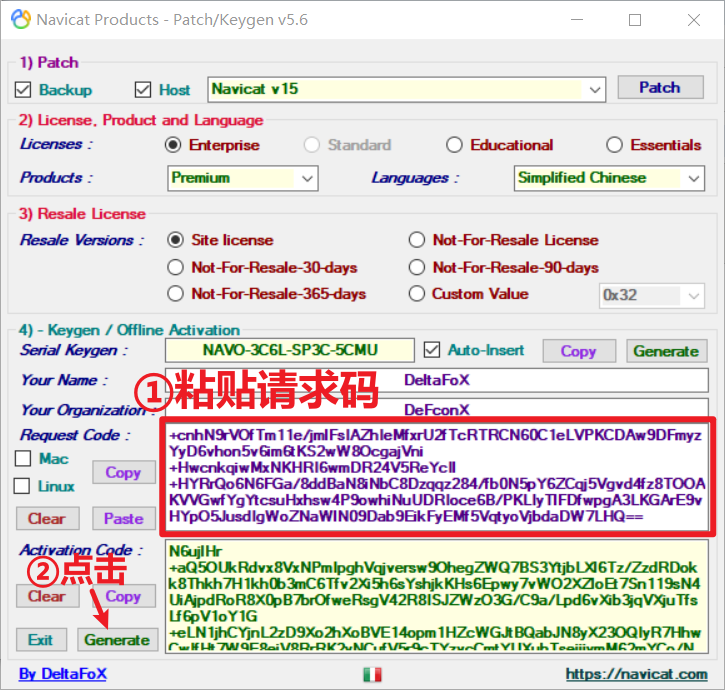Select the Essentials license option
The height and width of the screenshot is (690, 725).
614,145
